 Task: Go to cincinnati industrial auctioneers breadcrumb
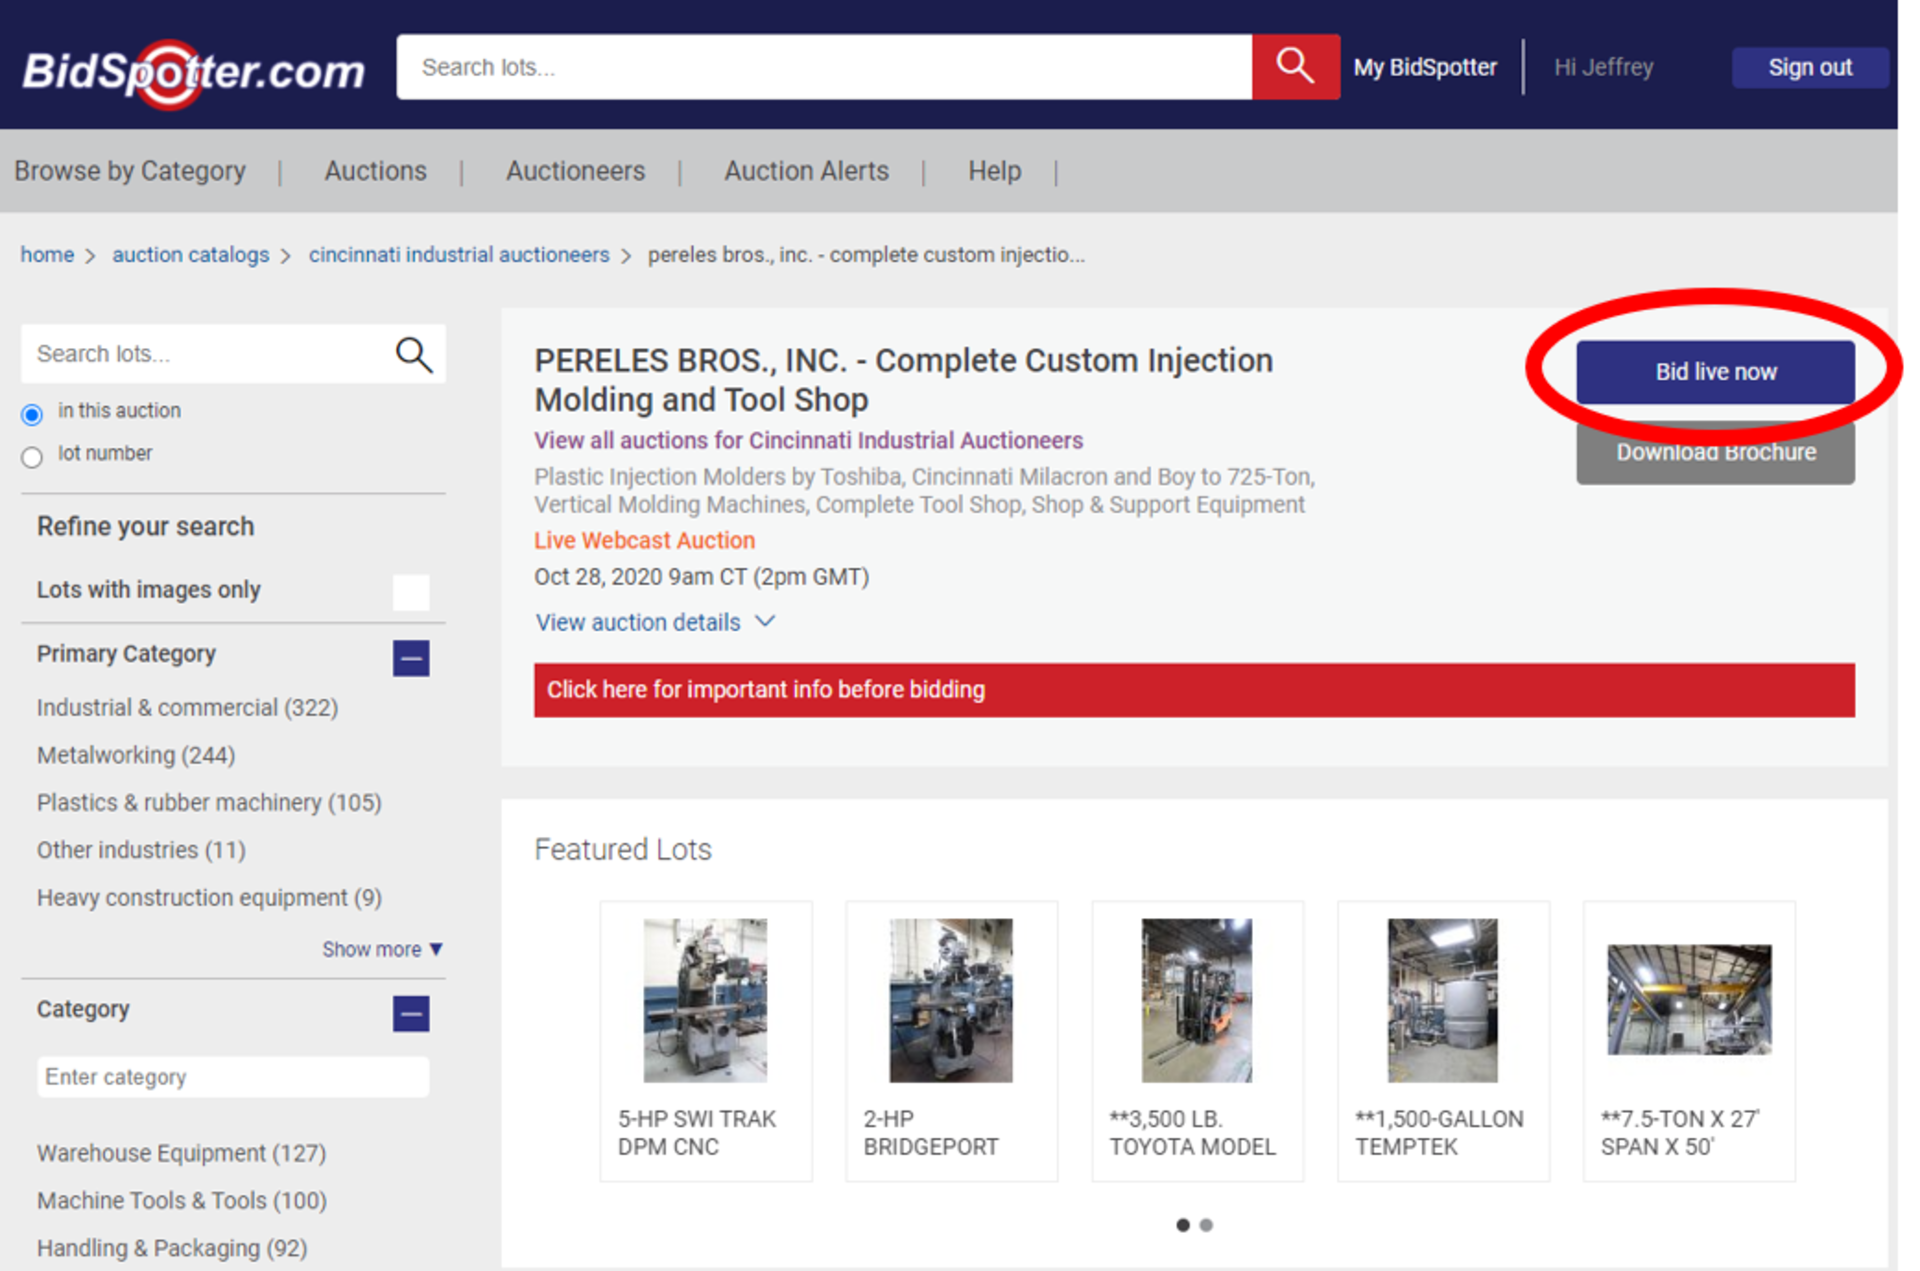click(x=459, y=255)
